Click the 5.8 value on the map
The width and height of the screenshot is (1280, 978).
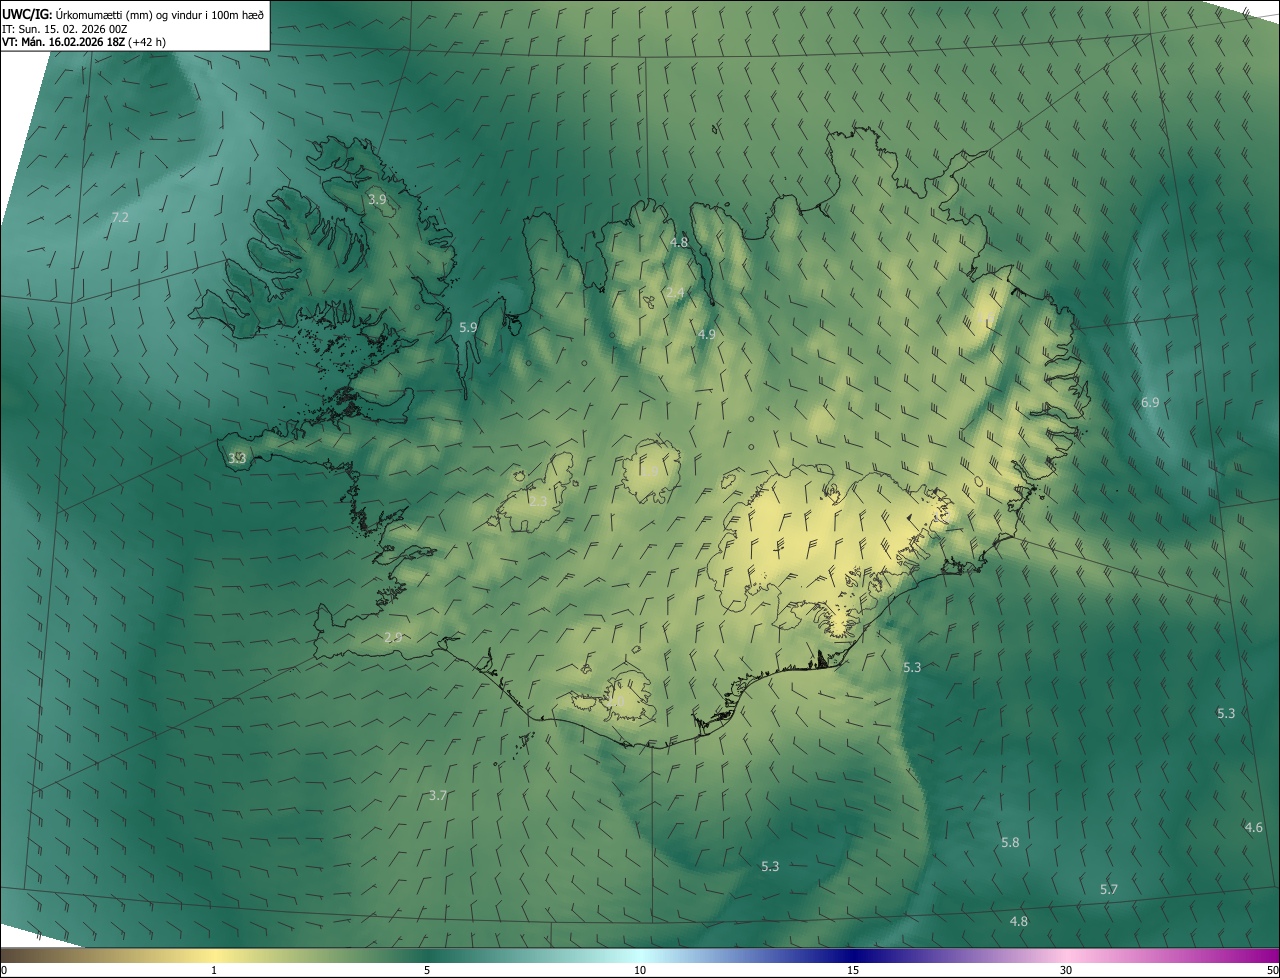pos(1010,843)
